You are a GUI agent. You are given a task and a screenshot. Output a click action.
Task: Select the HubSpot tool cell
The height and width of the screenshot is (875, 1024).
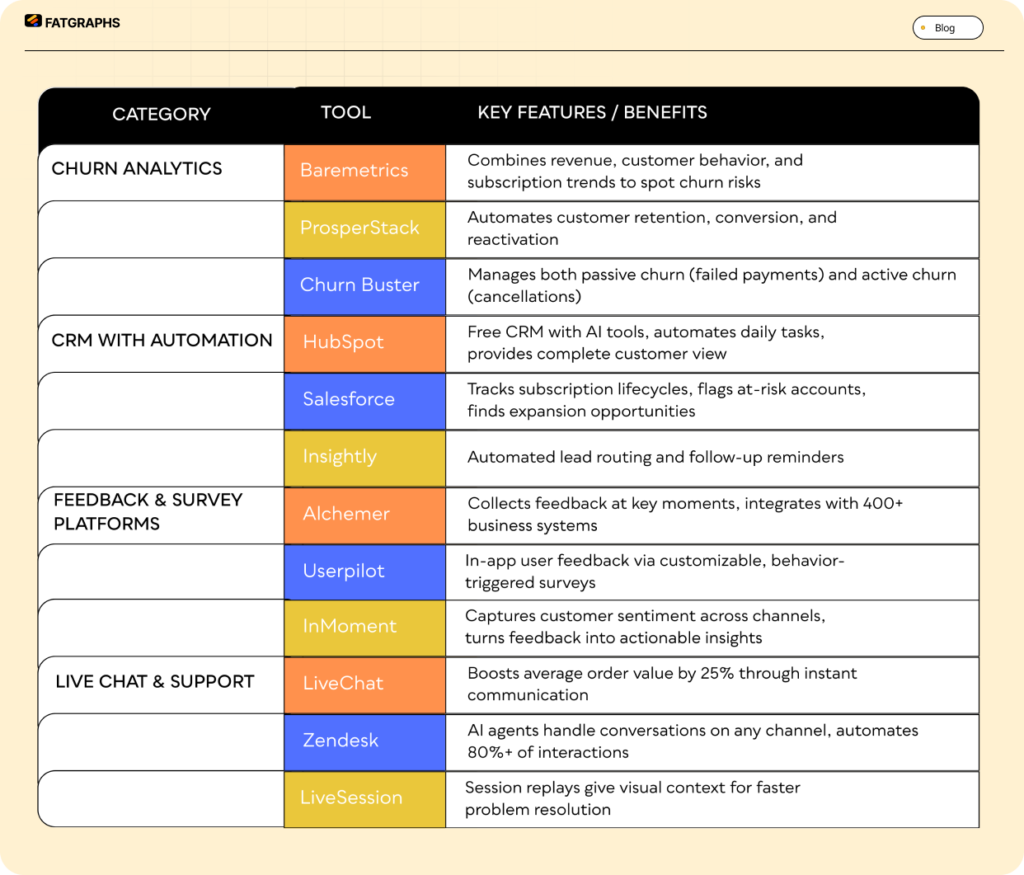coord(364,342)
